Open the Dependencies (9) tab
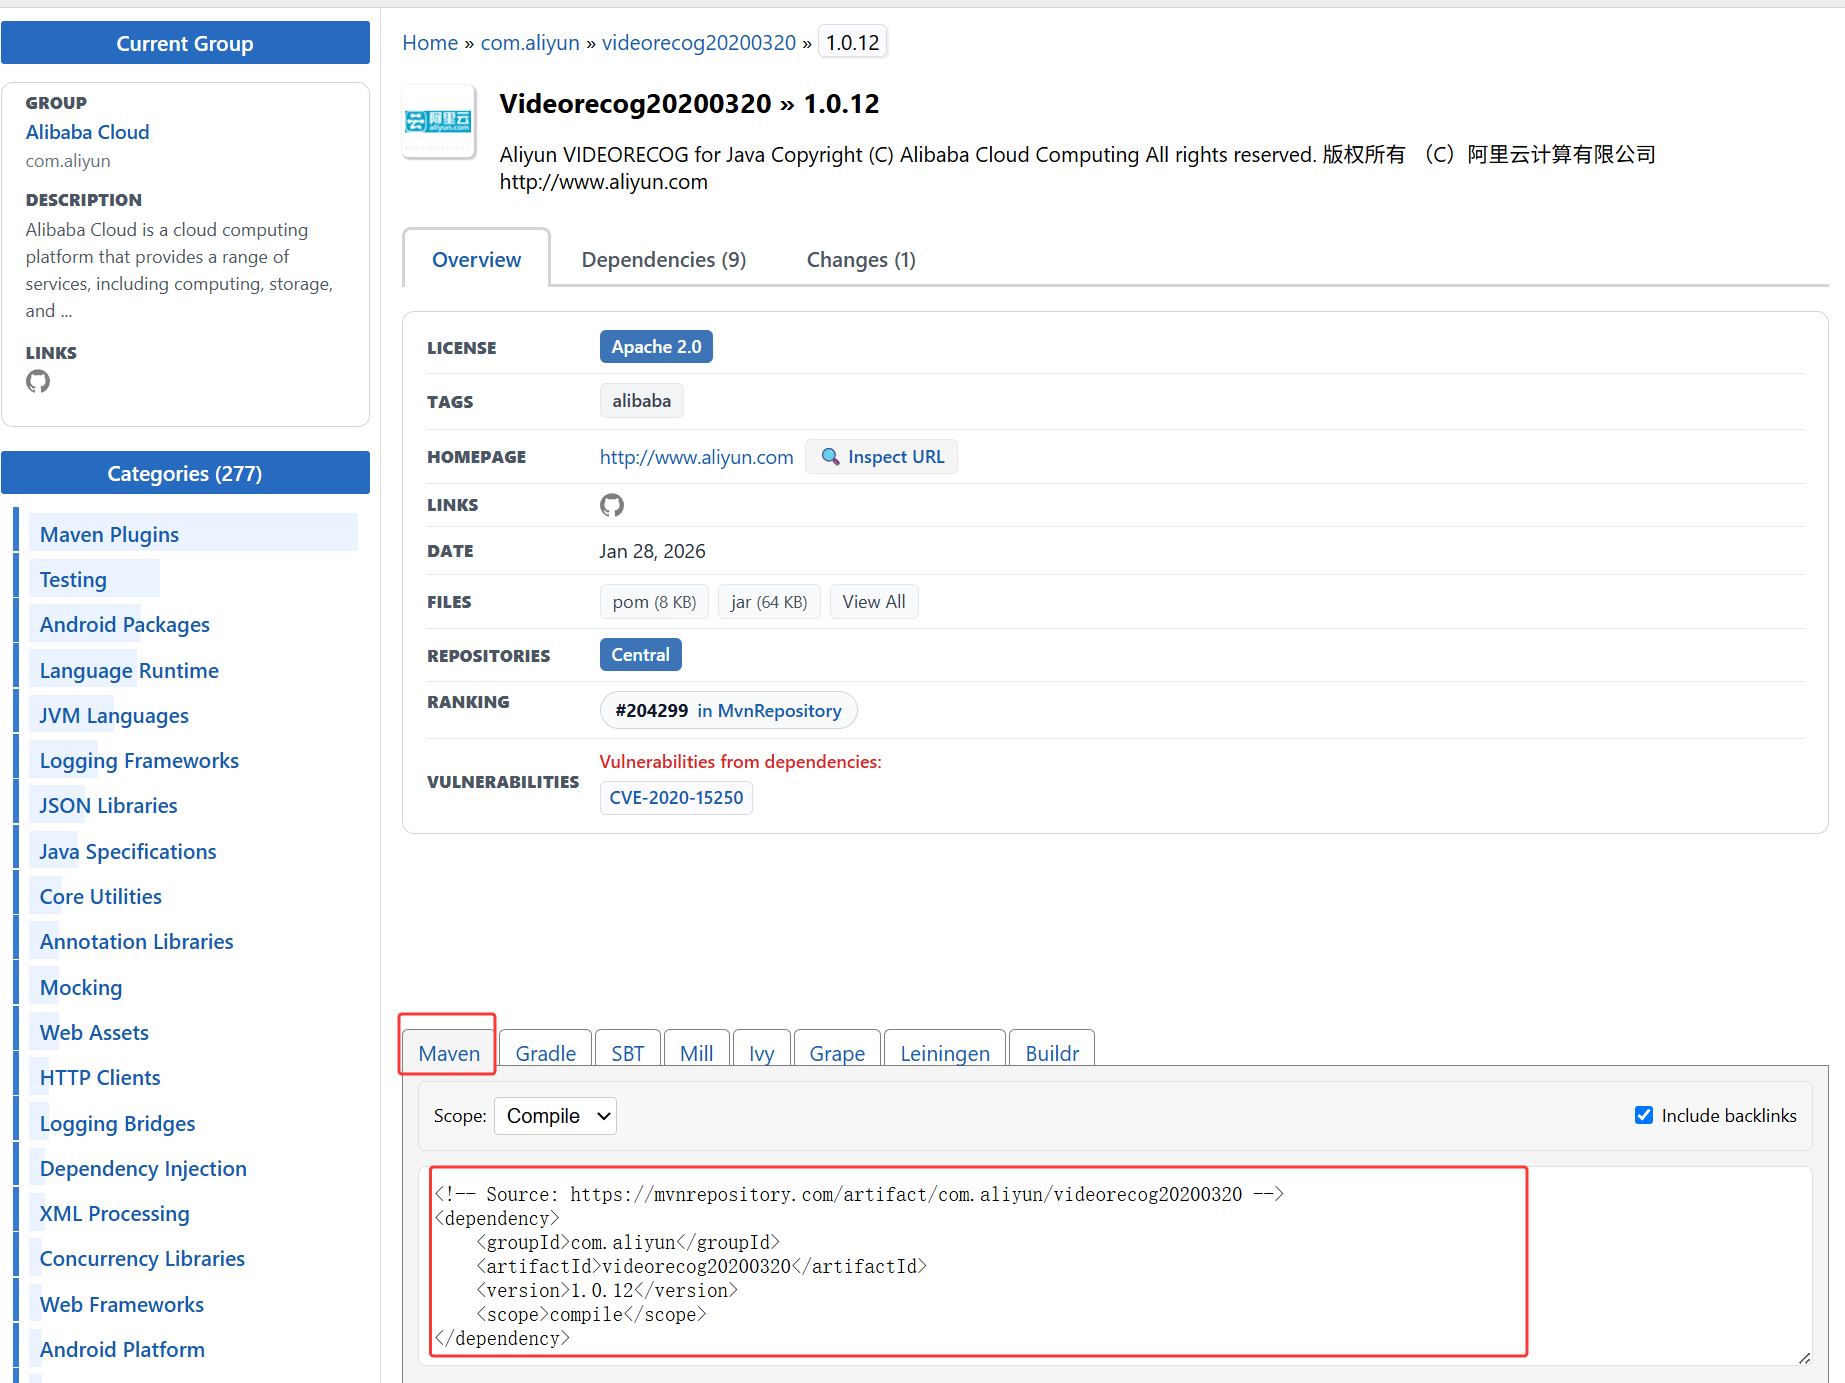The image size is (1845, 1383). (x=664, y=259)
